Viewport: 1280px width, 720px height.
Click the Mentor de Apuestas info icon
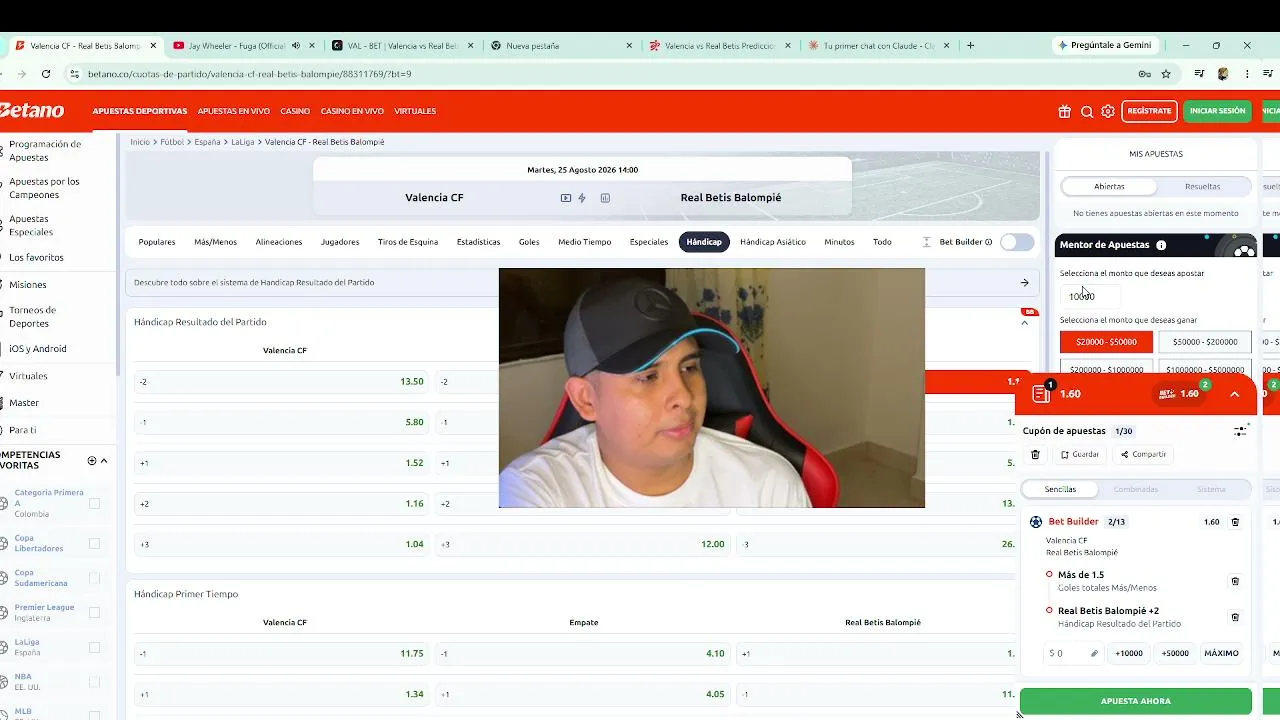point(1161,245)
